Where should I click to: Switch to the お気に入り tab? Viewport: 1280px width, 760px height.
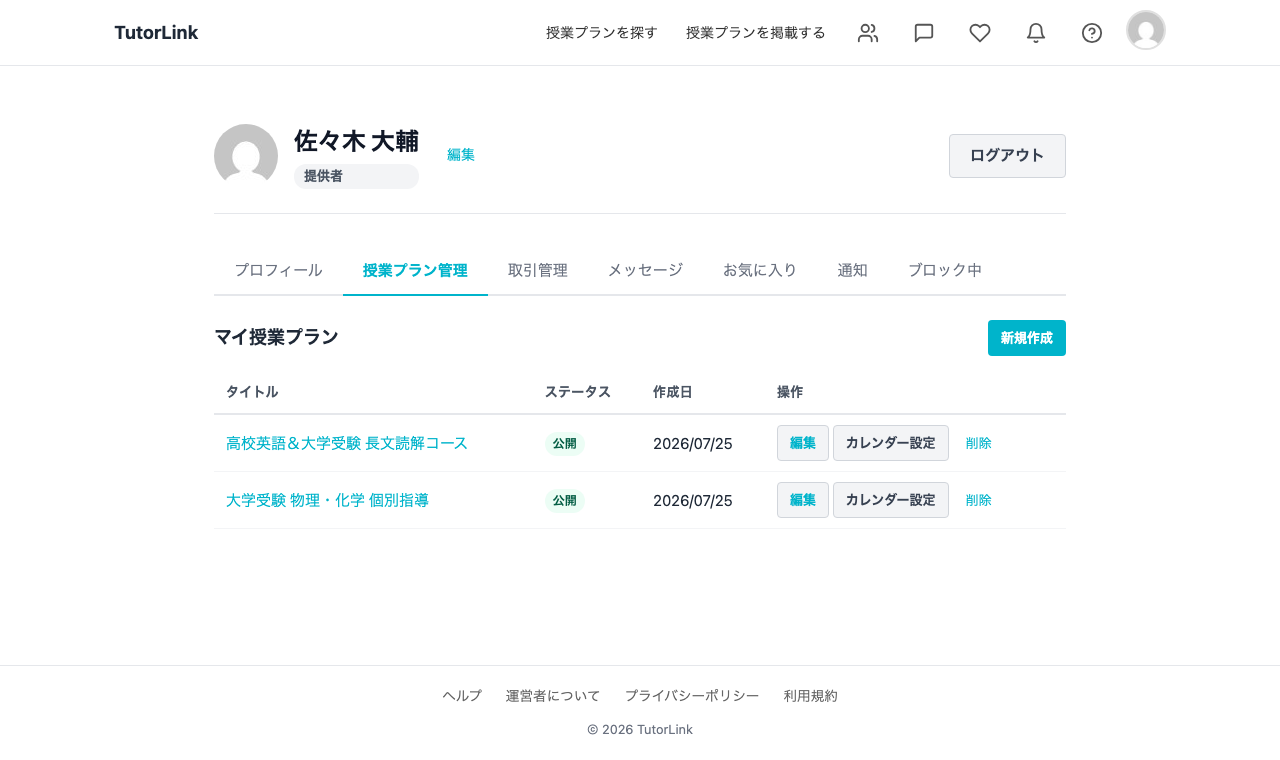click(x=760, y=270)
